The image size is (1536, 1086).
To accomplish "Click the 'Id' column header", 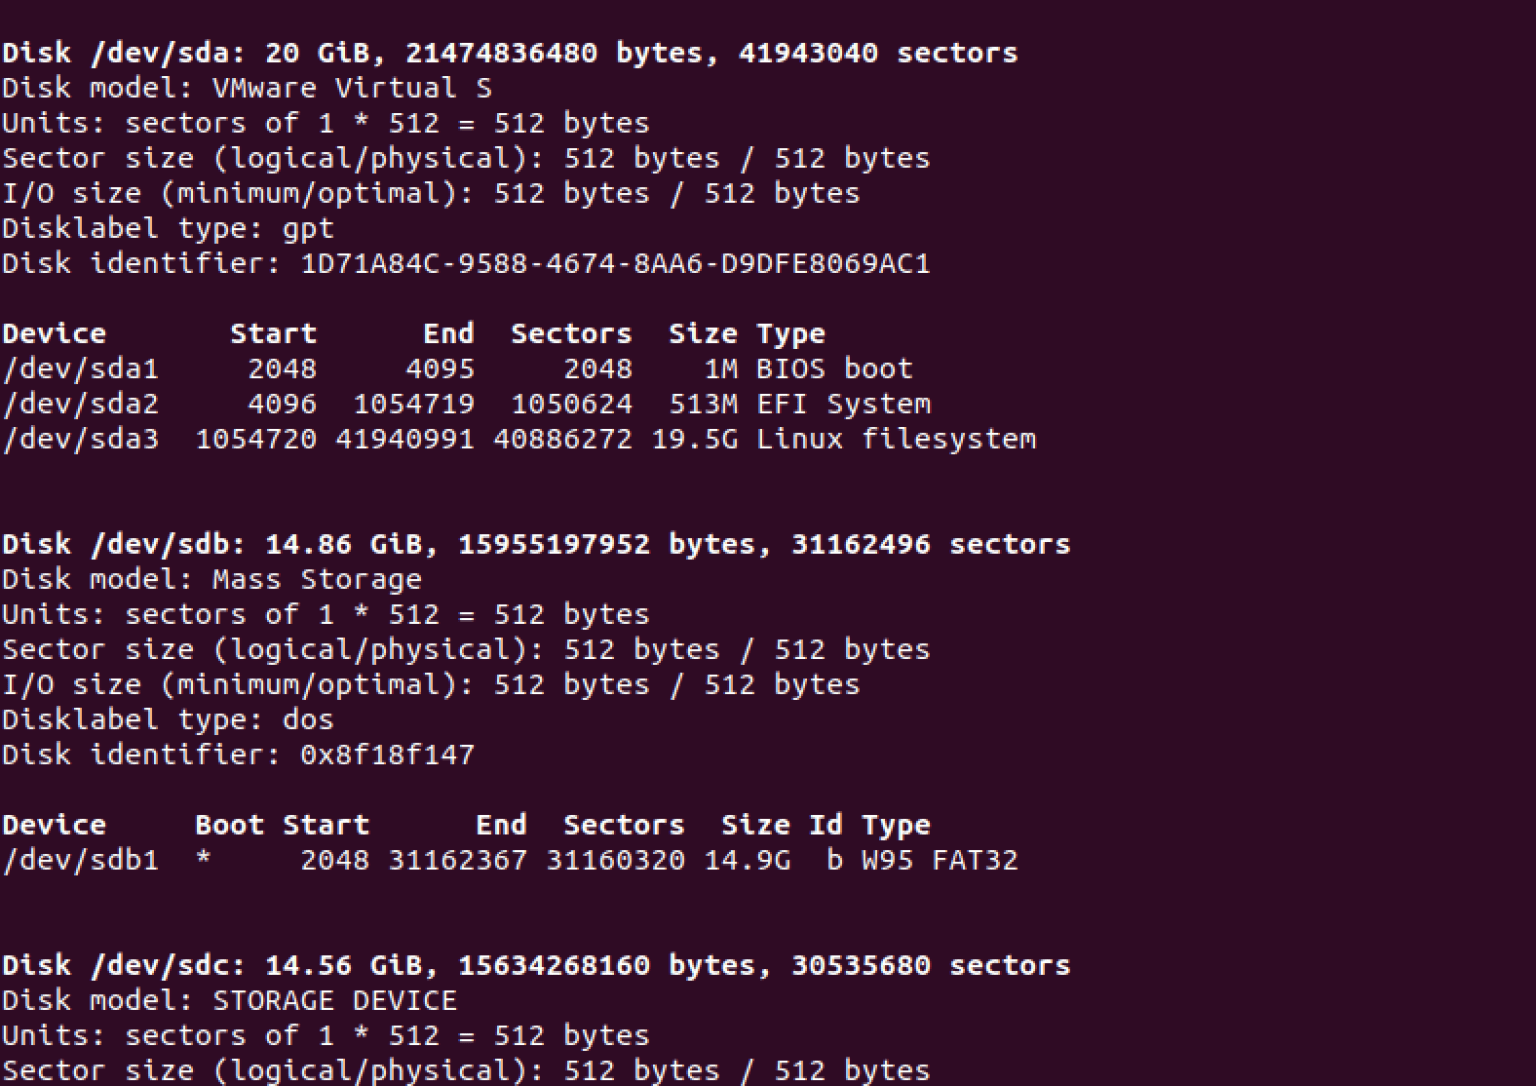I will pyautogui.click(x=825, y=825).
